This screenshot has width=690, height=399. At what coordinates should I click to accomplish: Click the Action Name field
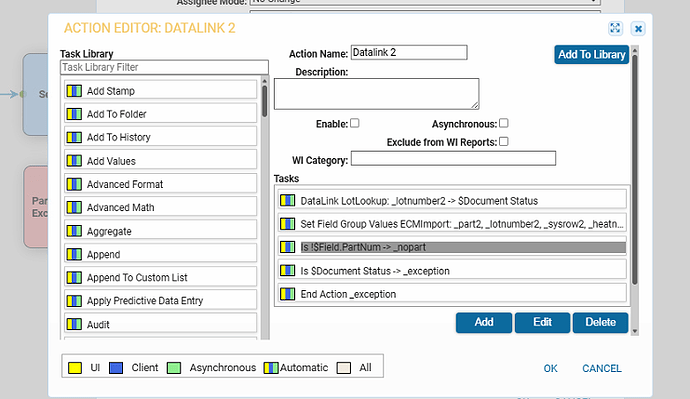point(409,52)
